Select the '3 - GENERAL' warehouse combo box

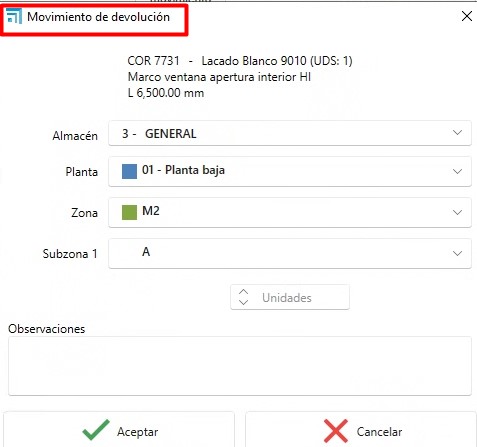point(290,133)
